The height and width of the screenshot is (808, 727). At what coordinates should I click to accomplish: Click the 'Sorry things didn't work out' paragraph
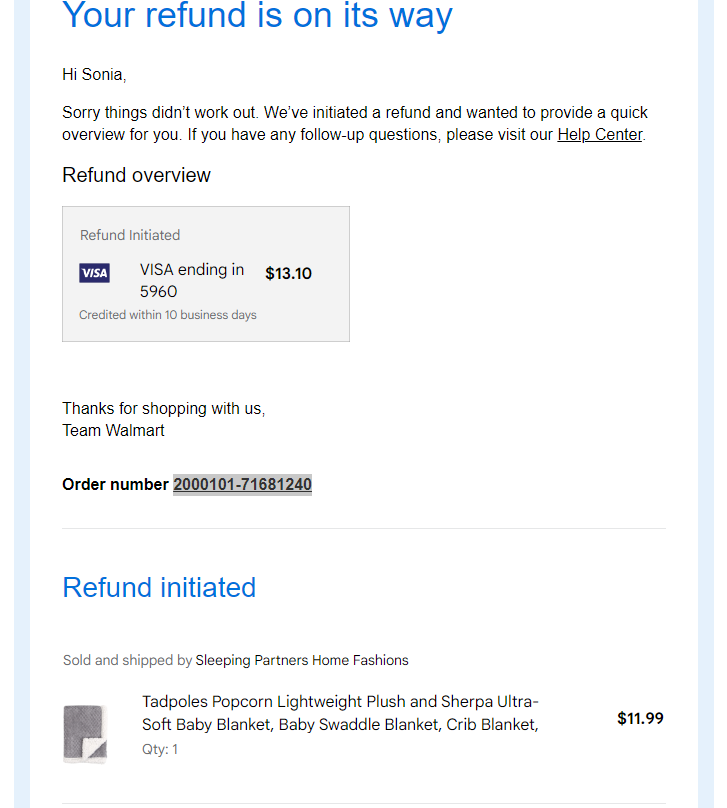pos(355,124)
